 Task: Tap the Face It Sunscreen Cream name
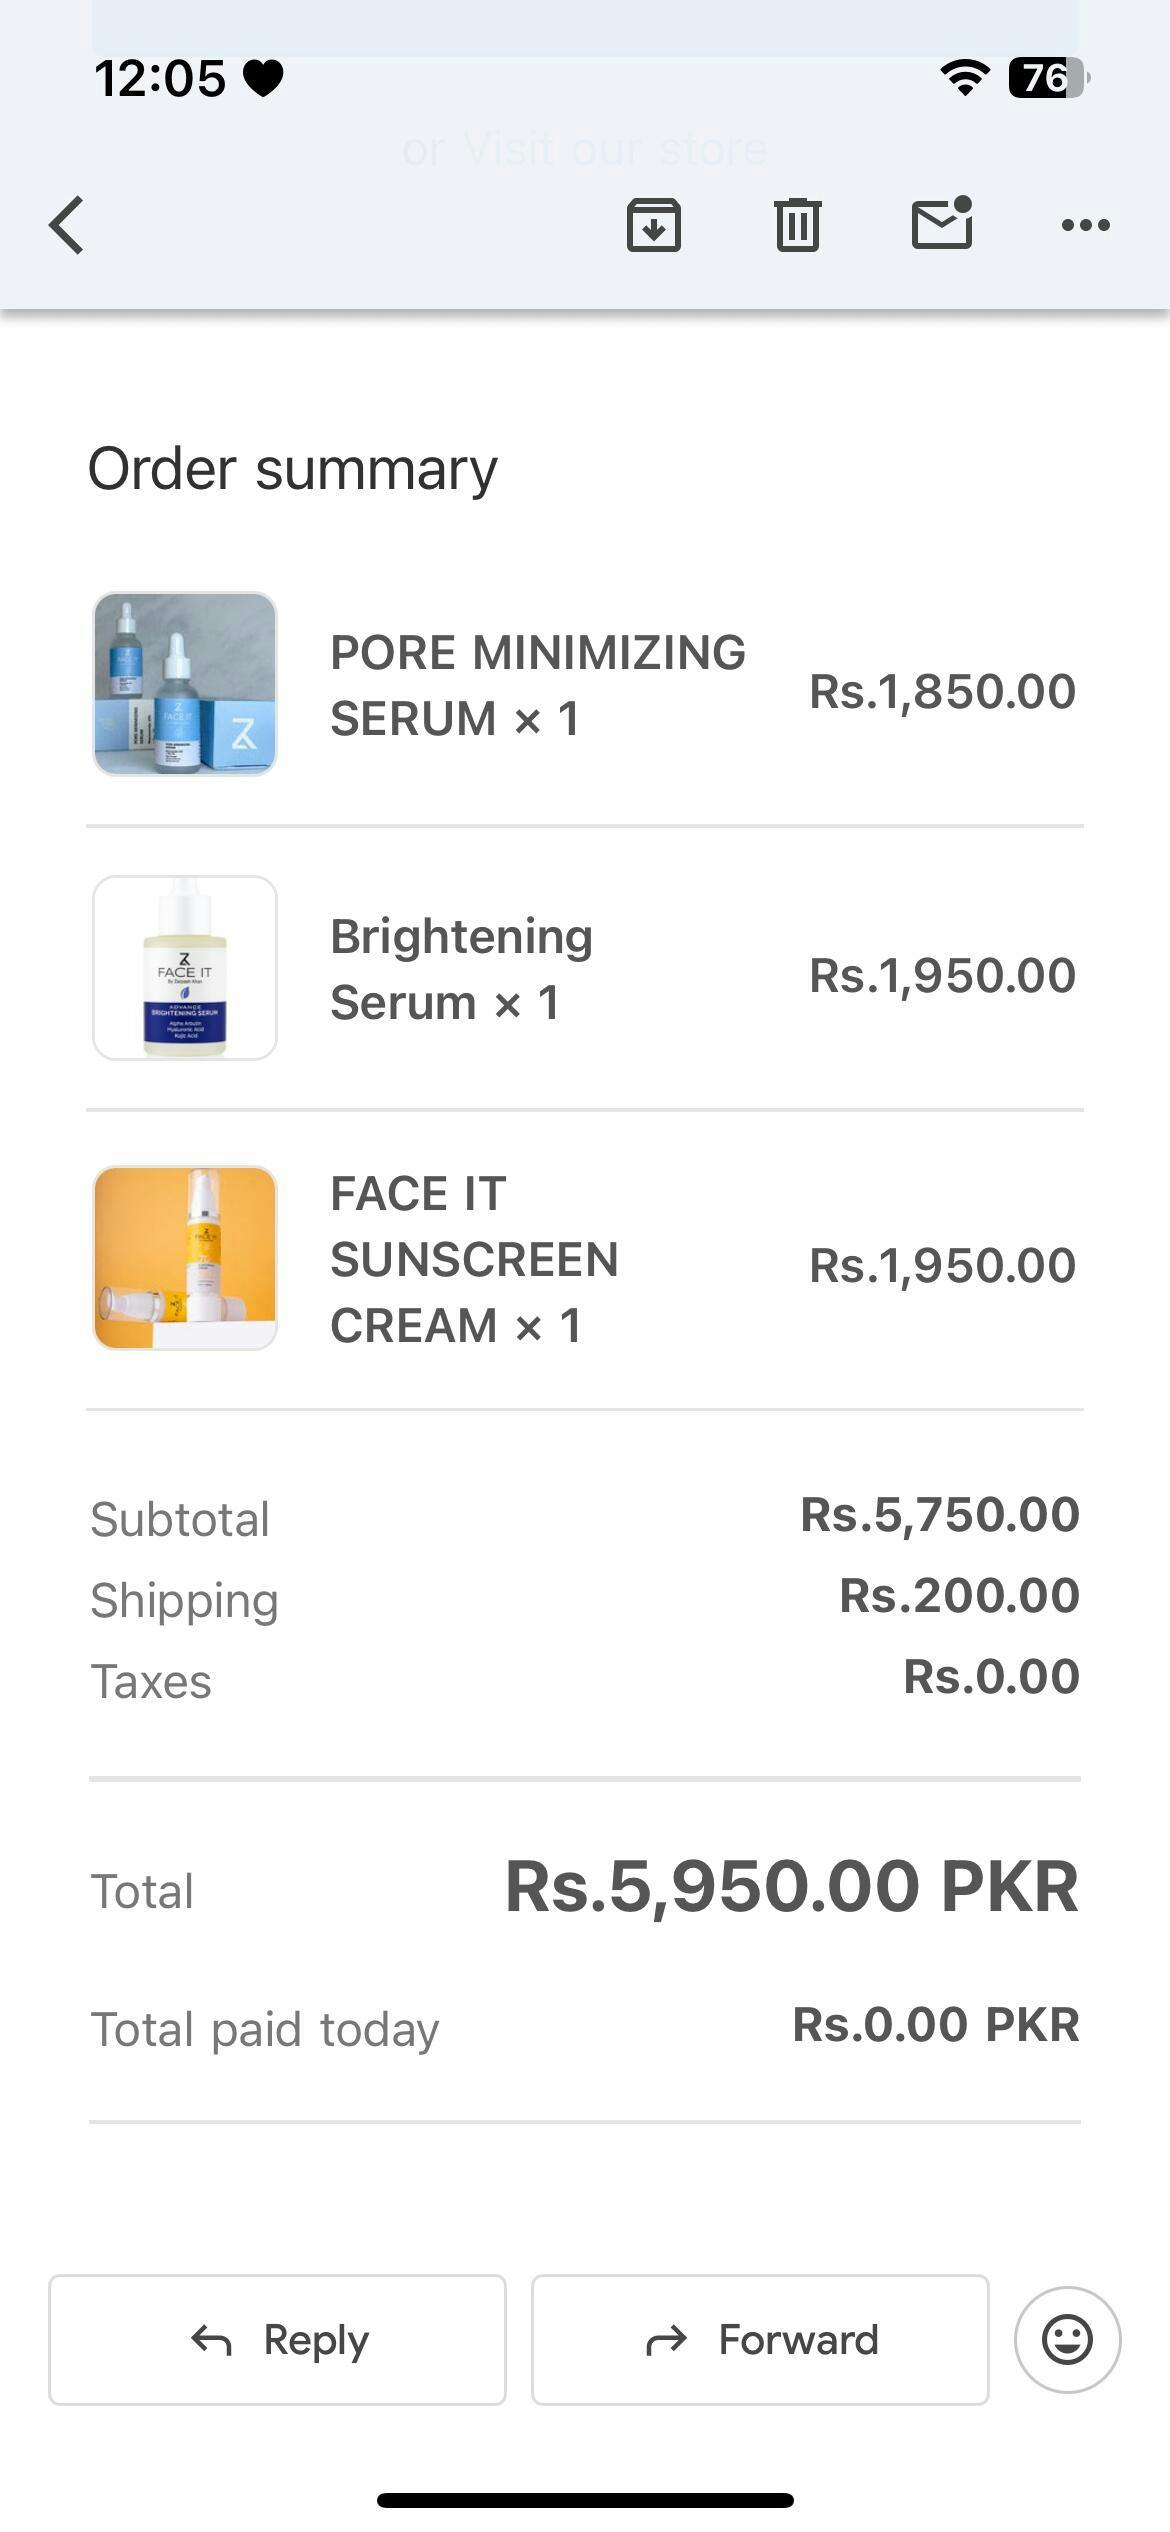[x=474, y=1259]
